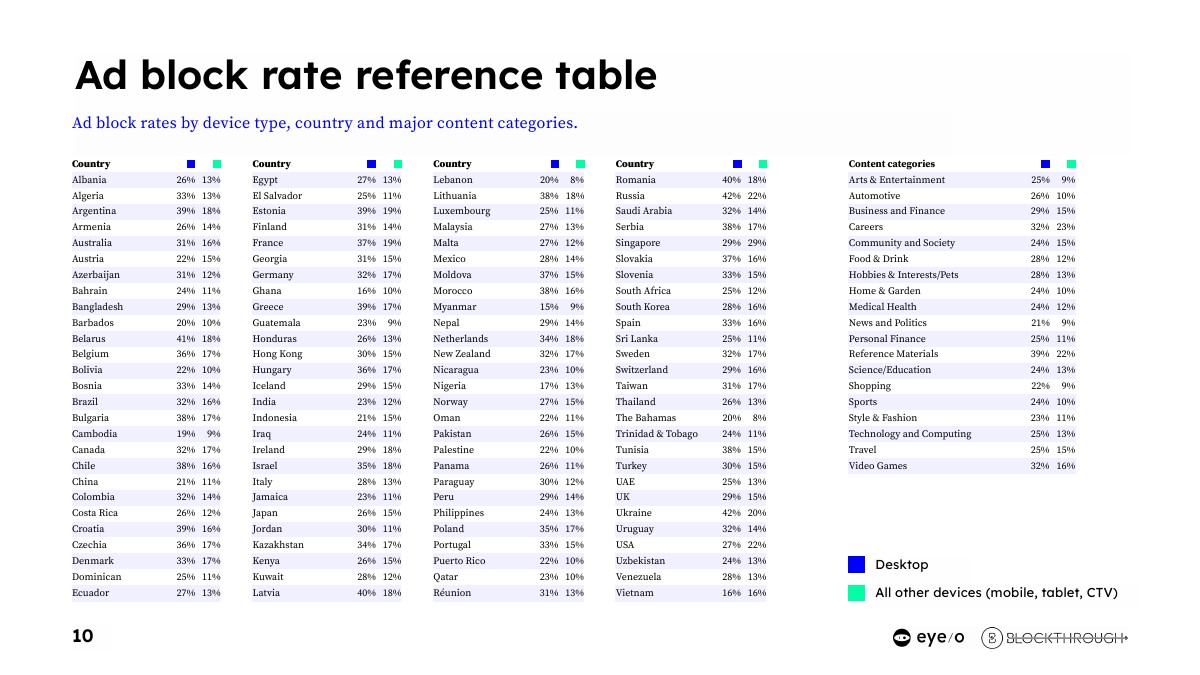This screenshot has width=1200, height=675.
Task: Click the Content categories column header
Action: pyautogui.click(x=891, y=164)
